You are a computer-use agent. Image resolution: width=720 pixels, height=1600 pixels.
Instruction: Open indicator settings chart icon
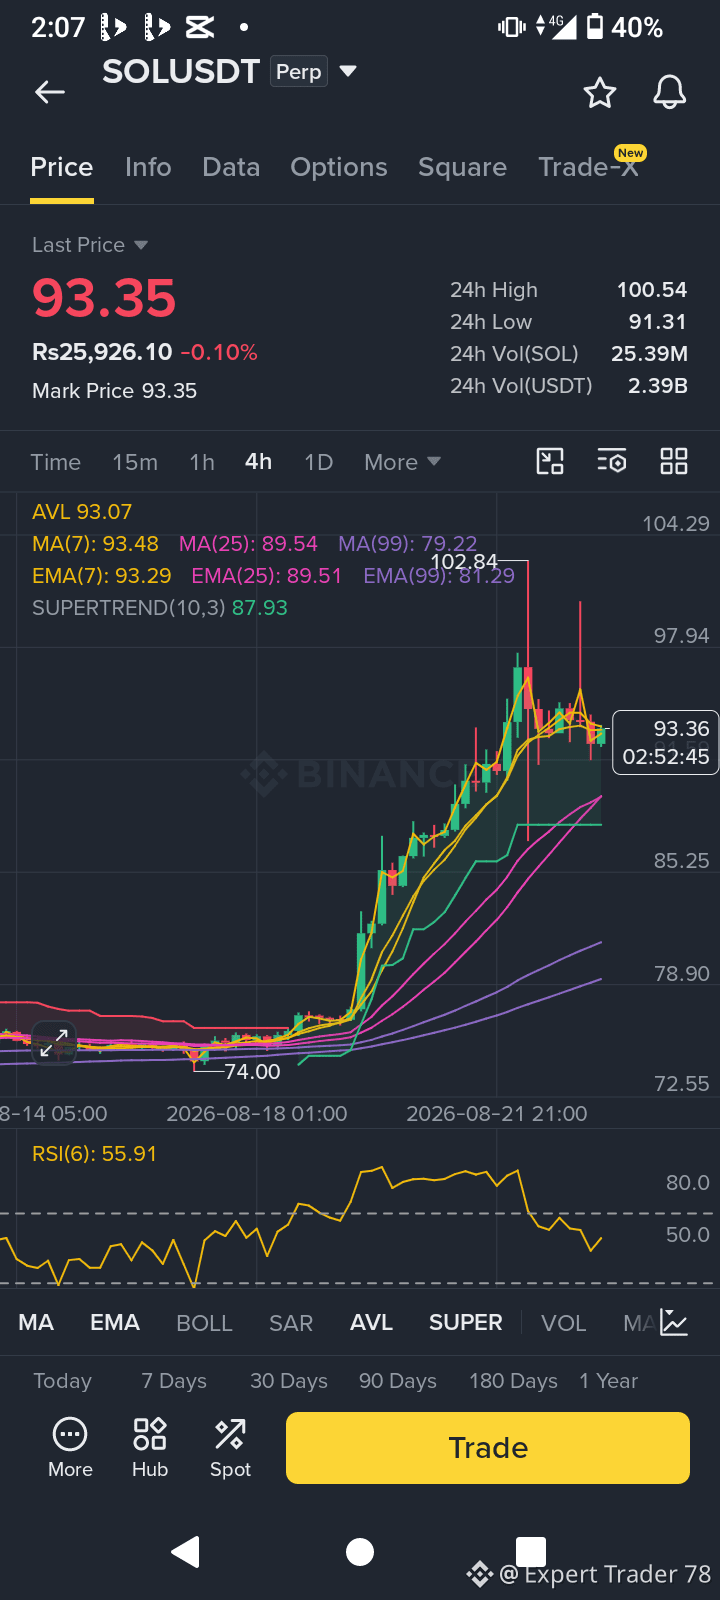pyautogui.click(x=674, y=1323)
